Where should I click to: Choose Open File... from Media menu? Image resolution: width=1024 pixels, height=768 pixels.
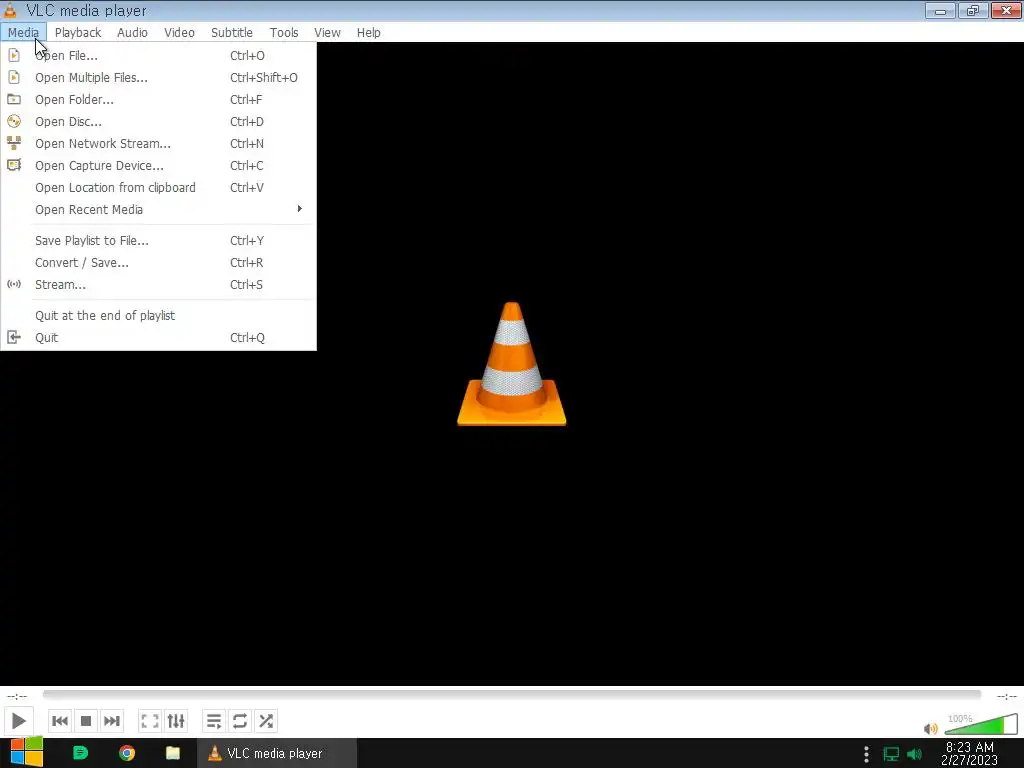pos(159,56)
